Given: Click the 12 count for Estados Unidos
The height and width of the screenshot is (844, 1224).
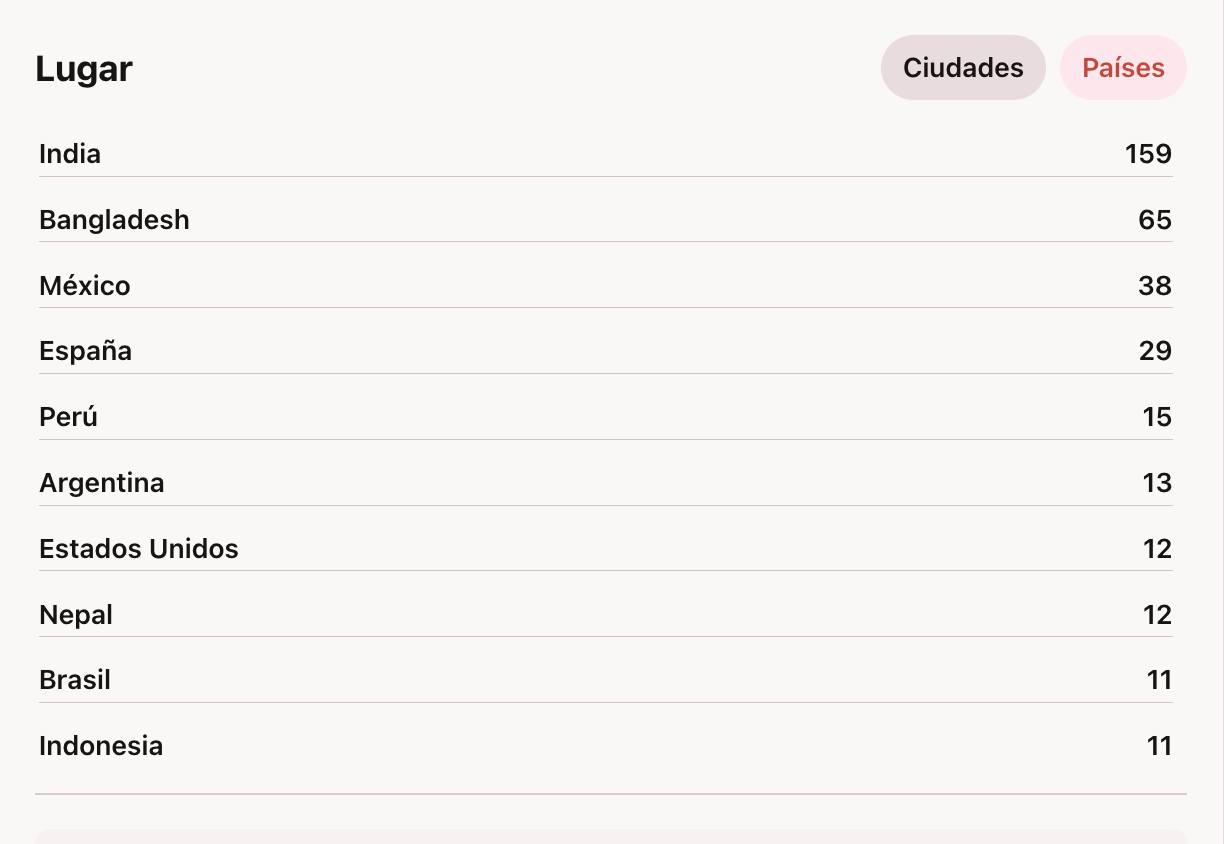Looking at the screenshot, I should coord(1157,549).
